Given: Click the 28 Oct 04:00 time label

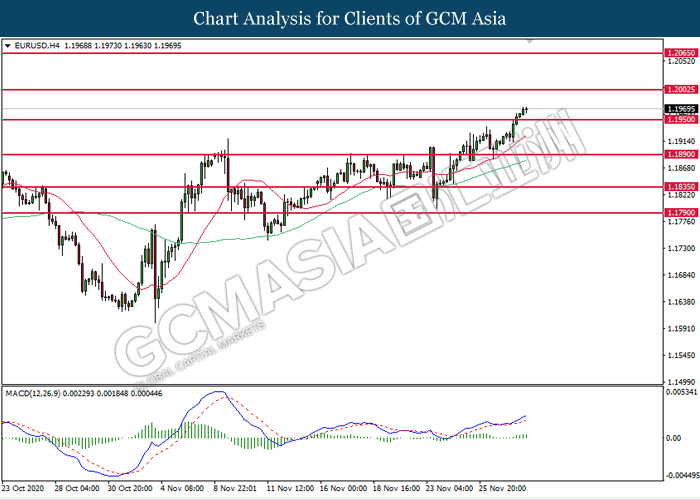Looking at the screenshot, I should coord(77,488).
